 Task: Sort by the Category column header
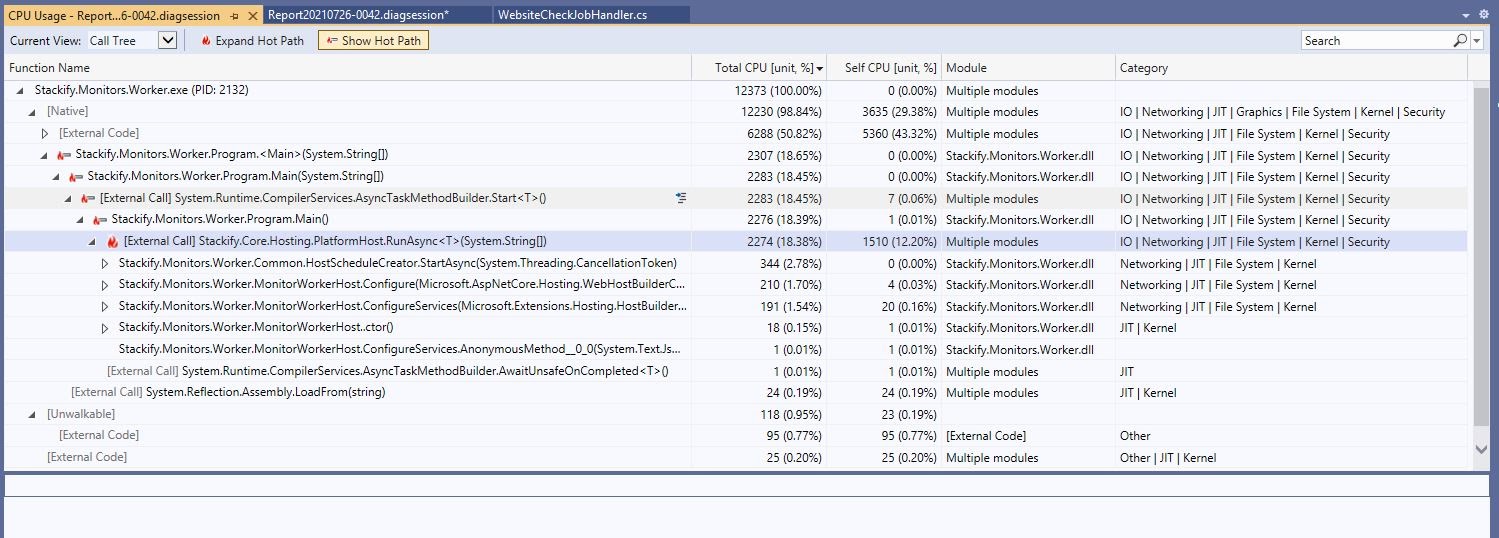(x=1291, y=68)
